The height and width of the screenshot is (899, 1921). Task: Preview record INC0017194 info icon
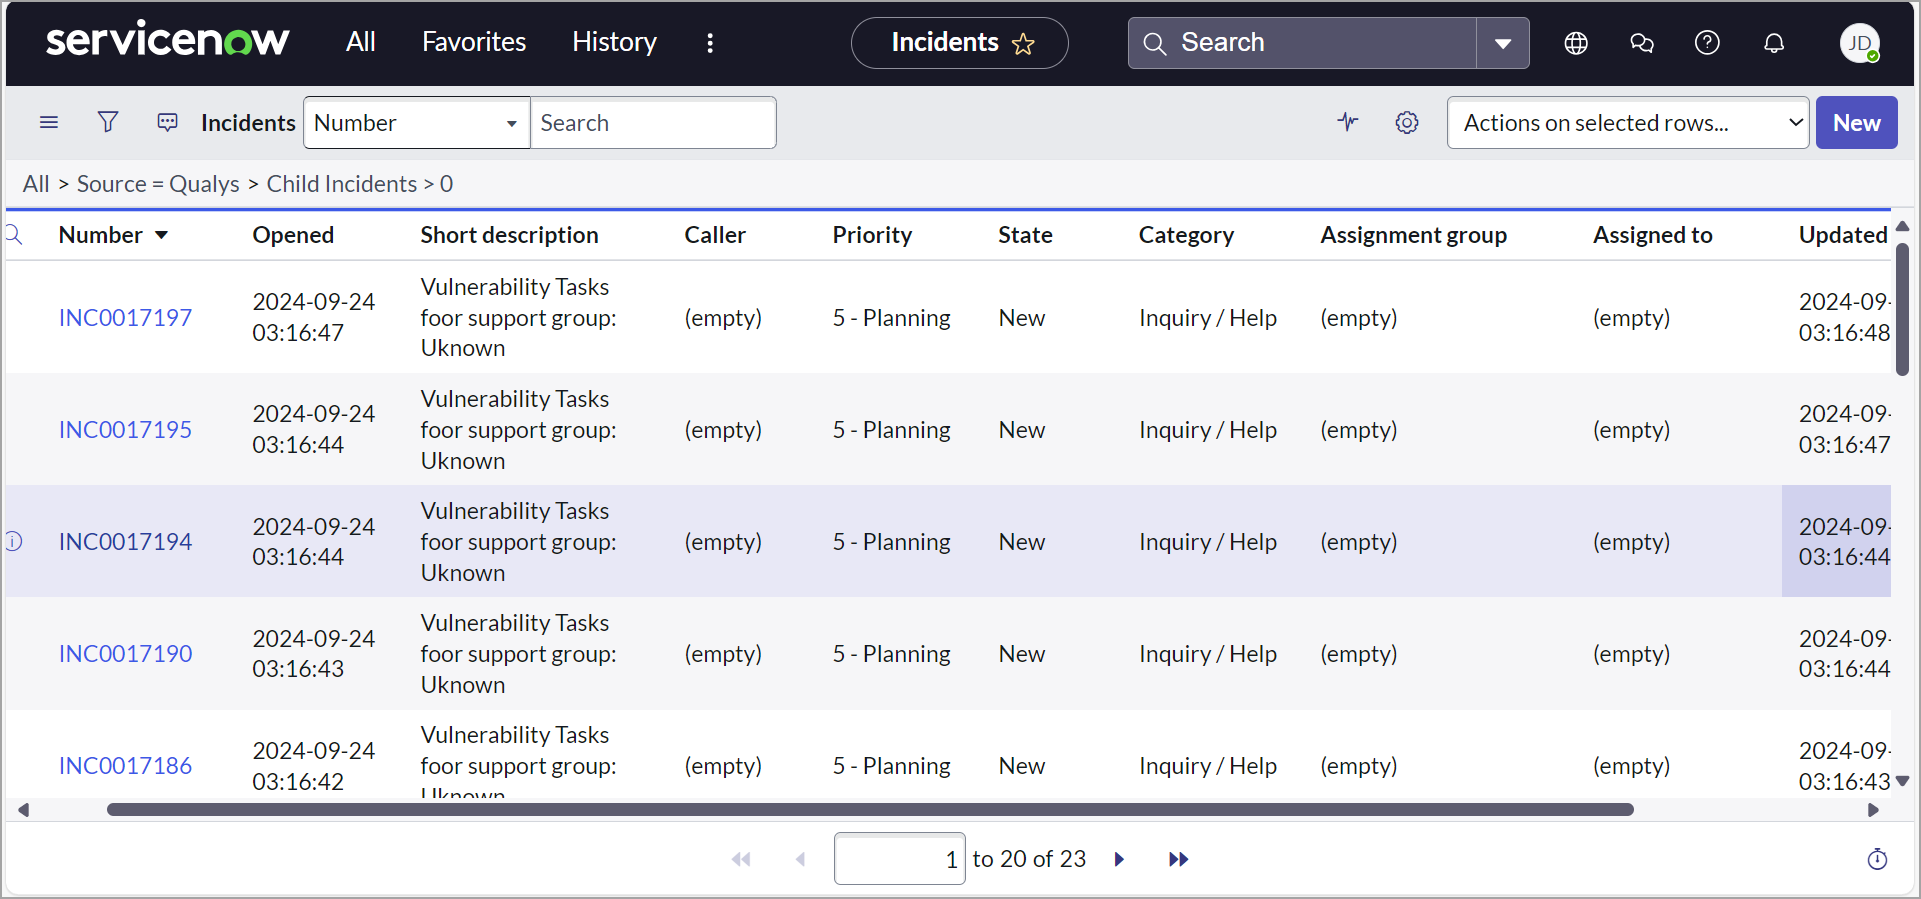pyautogui.click(x=14, y=541)
